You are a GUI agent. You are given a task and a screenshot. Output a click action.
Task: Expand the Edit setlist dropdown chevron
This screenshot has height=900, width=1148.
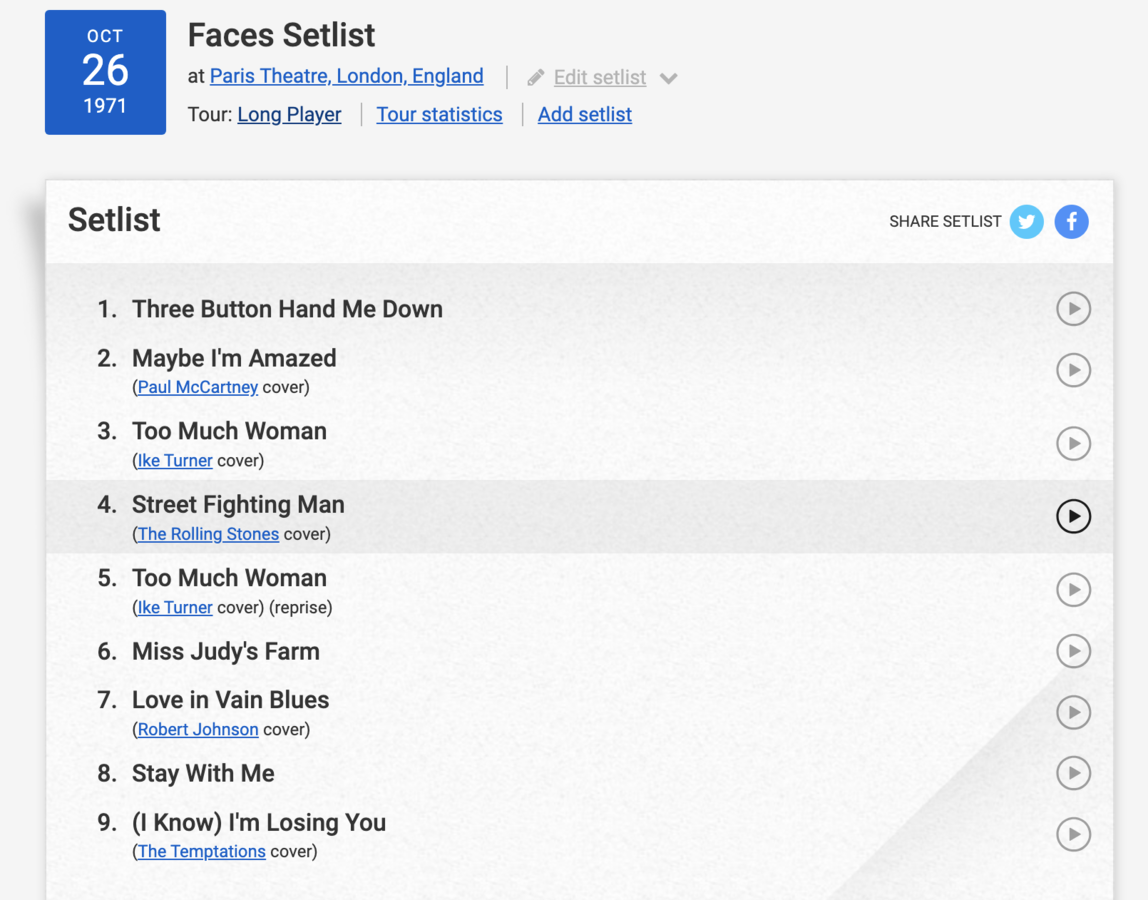pos(668,77)
